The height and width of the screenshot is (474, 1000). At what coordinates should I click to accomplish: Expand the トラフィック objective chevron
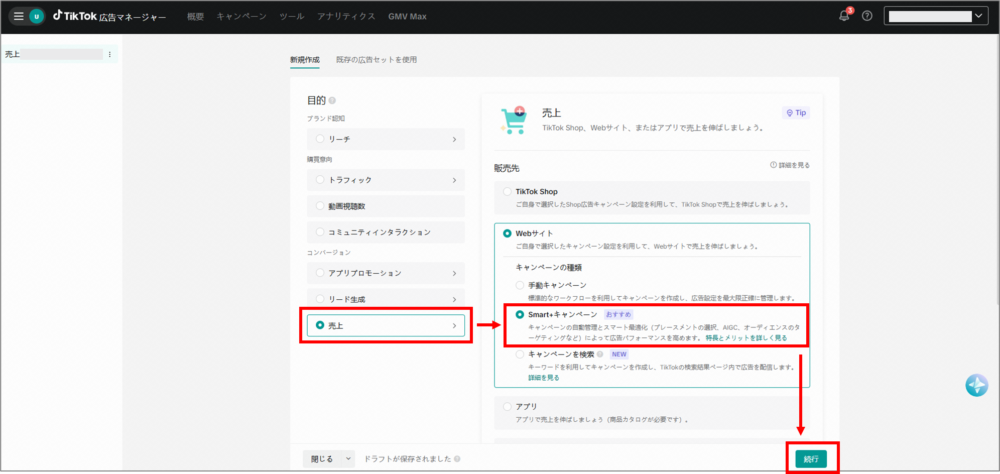pyautogui.click(x=454, y=180)
